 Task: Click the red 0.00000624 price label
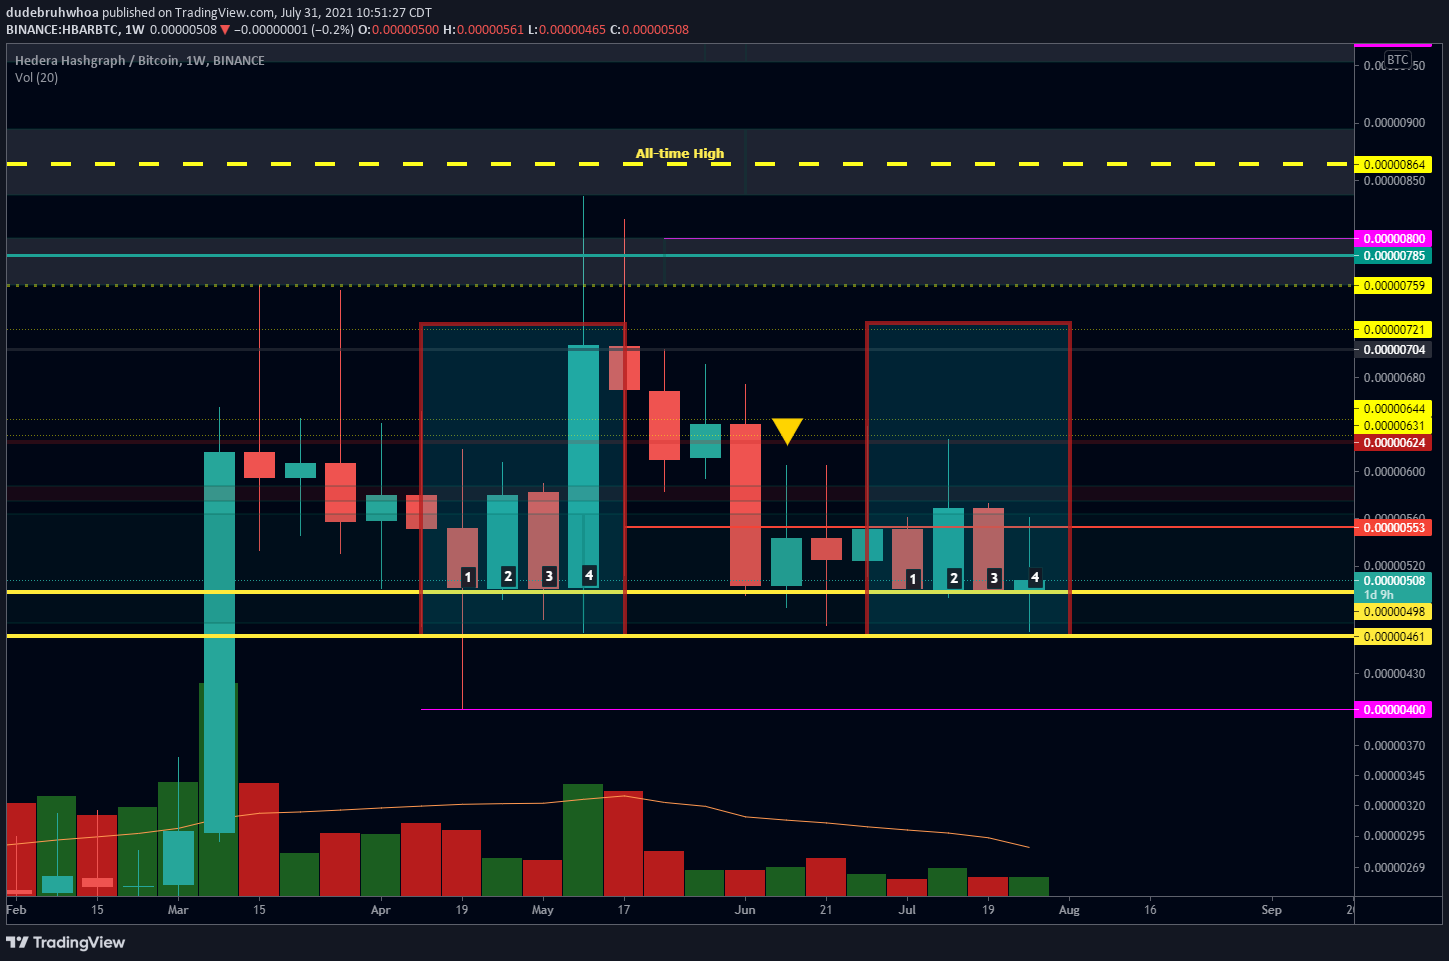[1392, 443]
